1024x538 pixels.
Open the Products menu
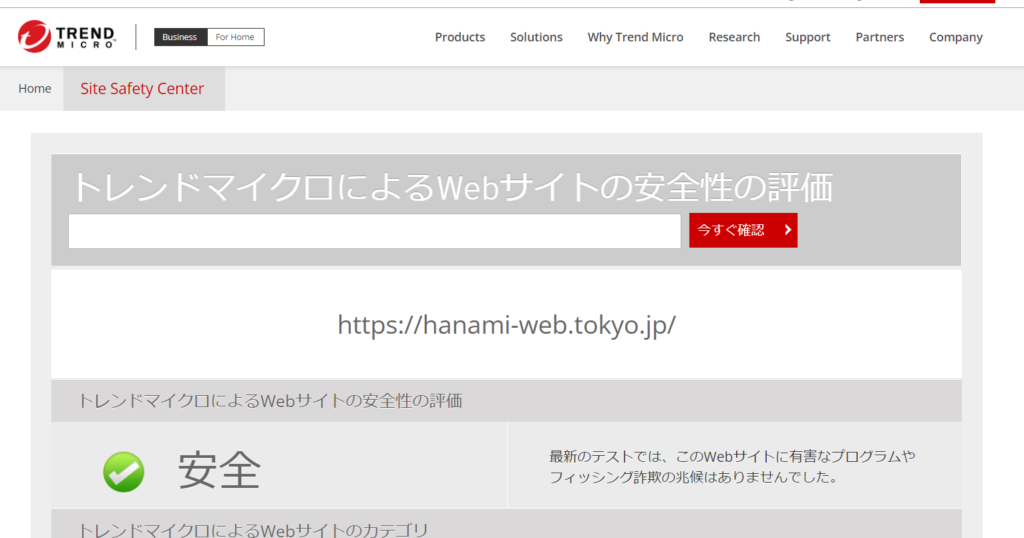(x=460, y=37)
